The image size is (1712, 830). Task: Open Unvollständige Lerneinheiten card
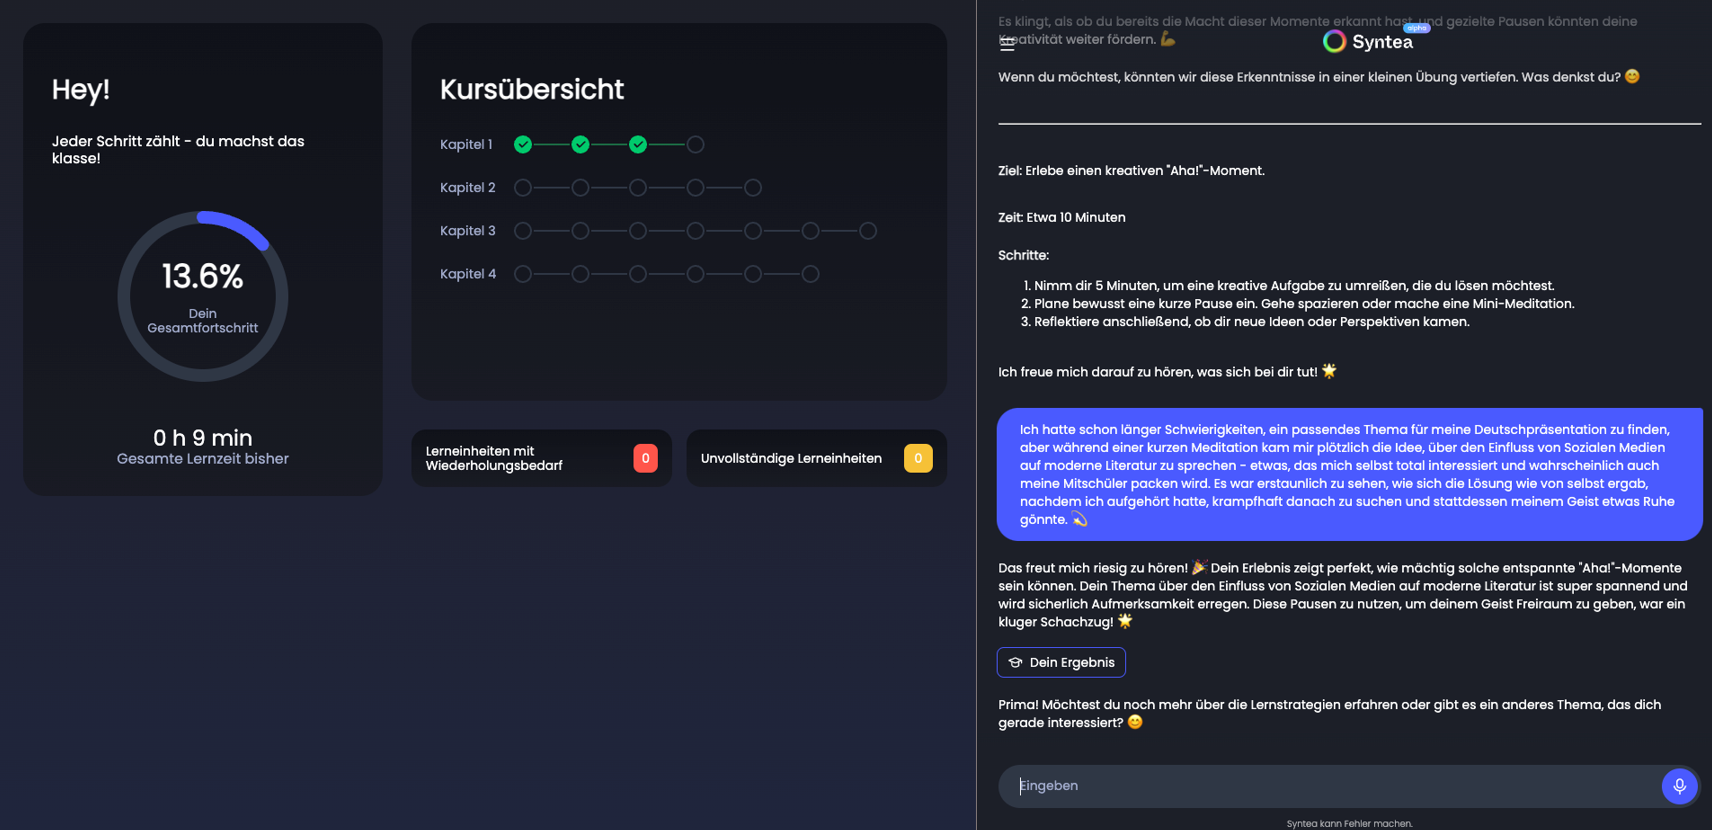pyautogui.click(x=816, y=458)
